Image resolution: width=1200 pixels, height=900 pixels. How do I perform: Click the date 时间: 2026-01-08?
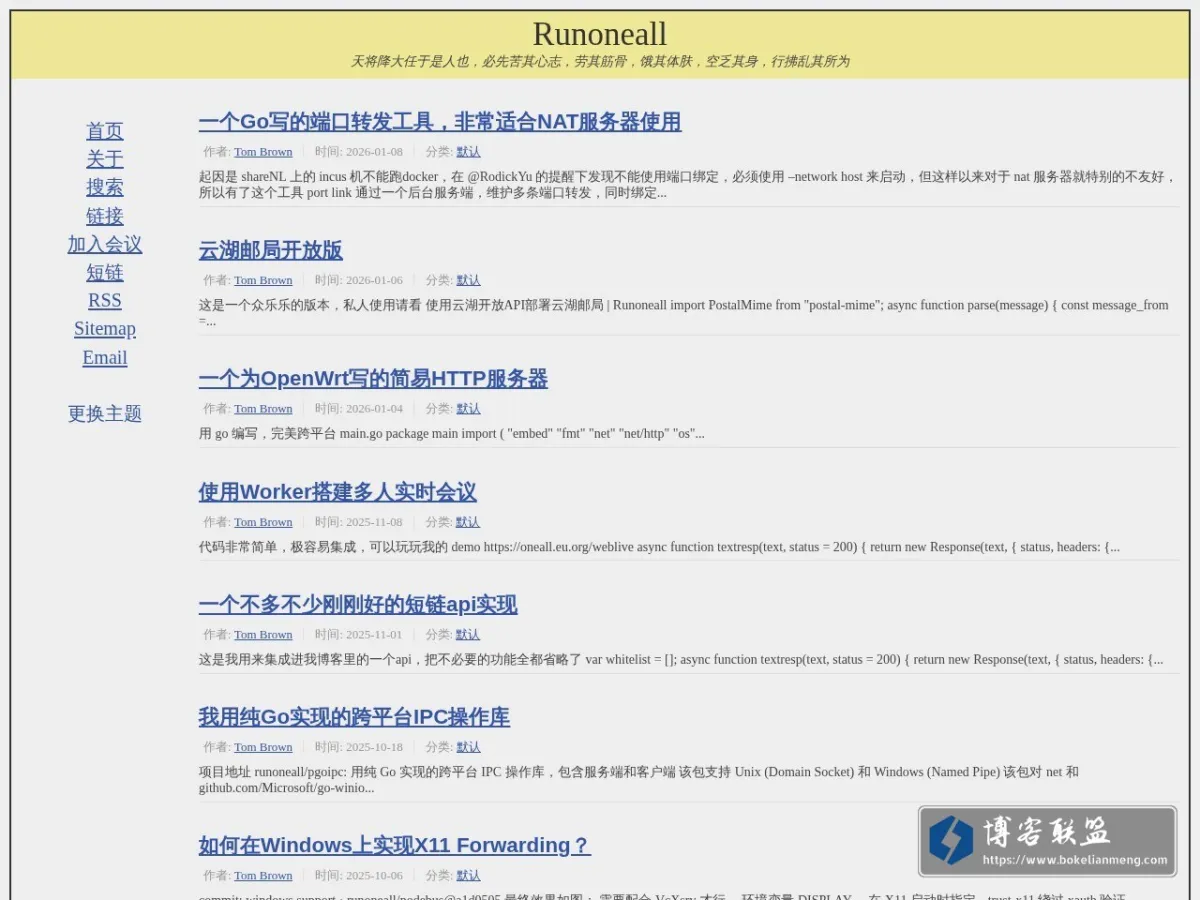(x=359, y=152)
